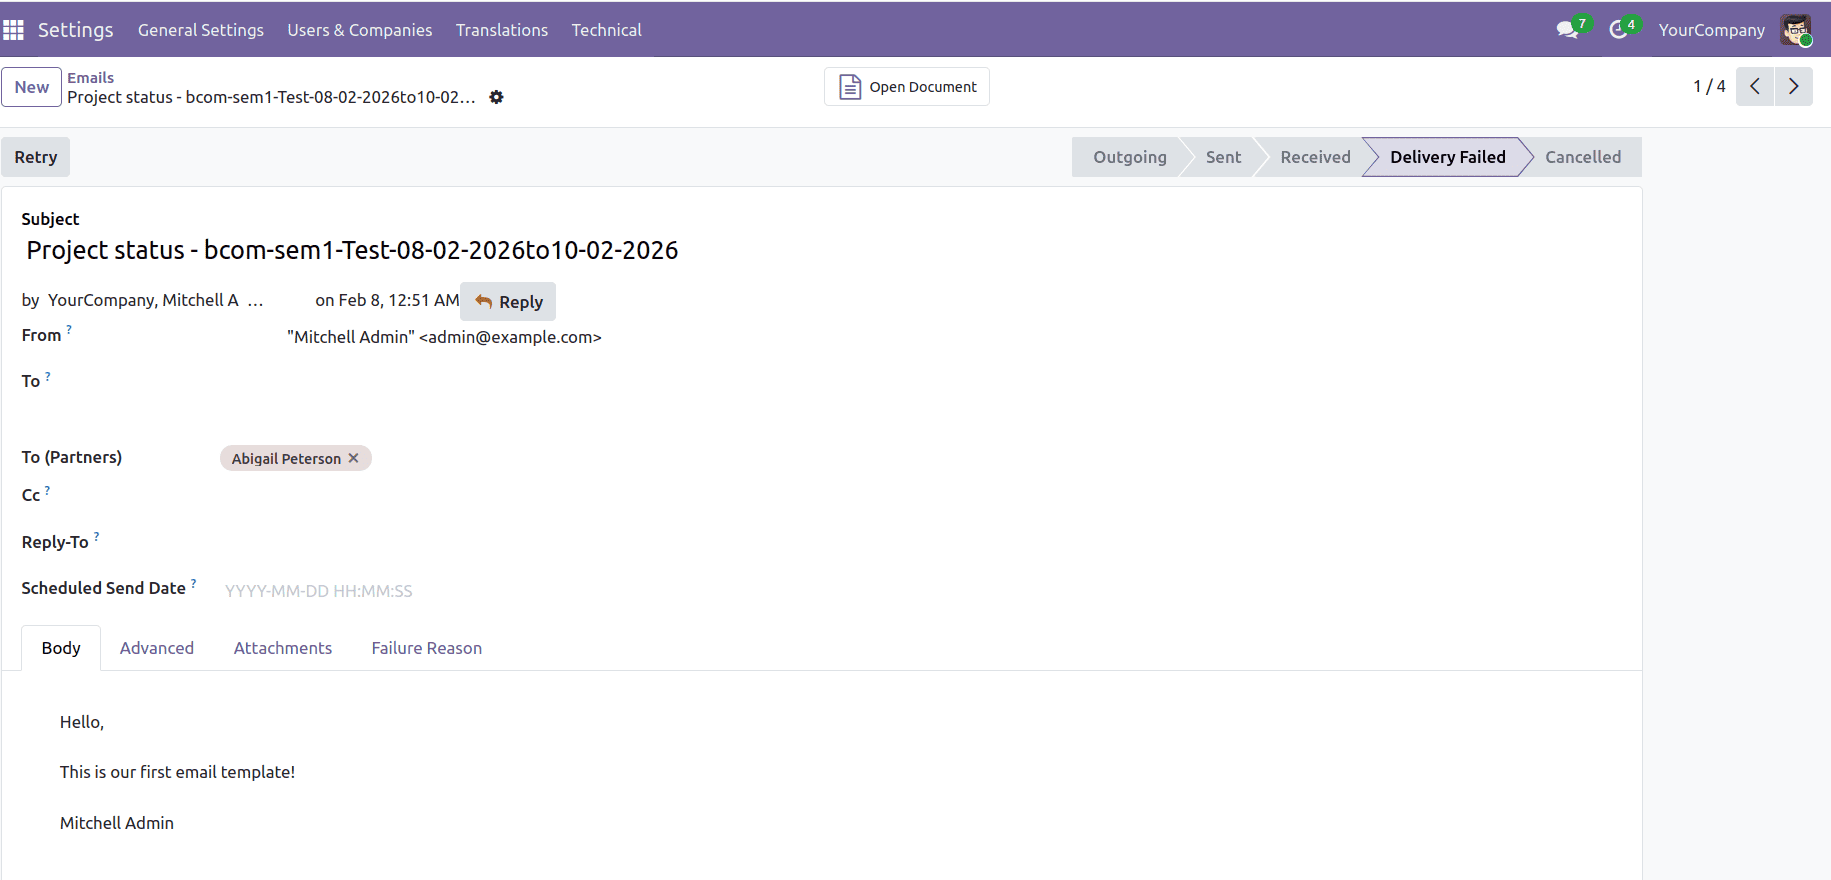Set status to Received
The height and width of the screenshot is (880, 1831).
pos(1315,157)
